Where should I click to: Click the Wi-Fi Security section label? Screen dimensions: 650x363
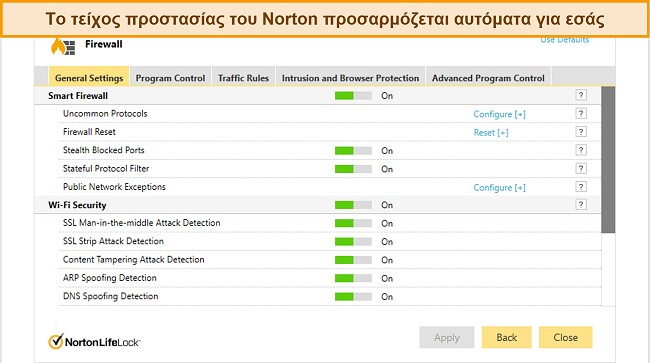[x=77, y=205]
